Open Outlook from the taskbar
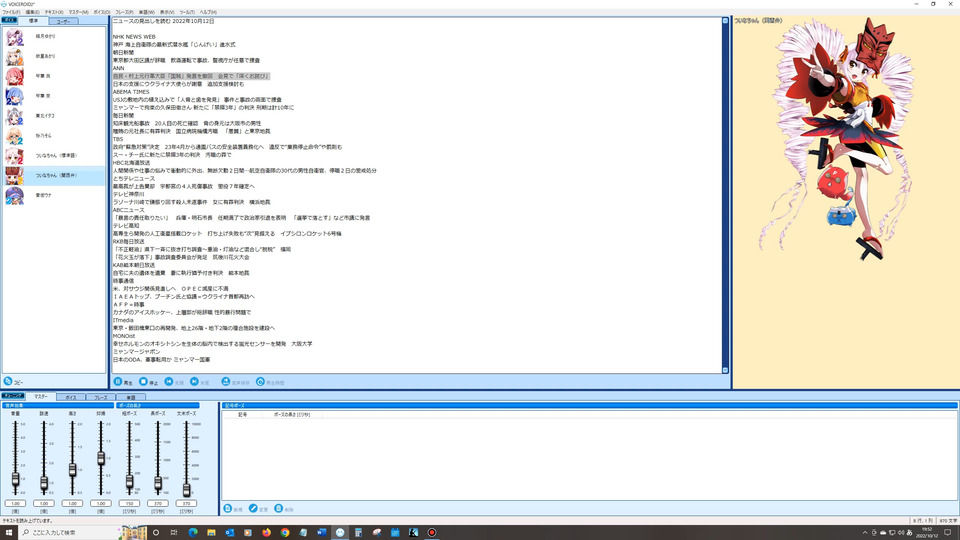Screen dimensions: 960x540 [x=230, y=533]
